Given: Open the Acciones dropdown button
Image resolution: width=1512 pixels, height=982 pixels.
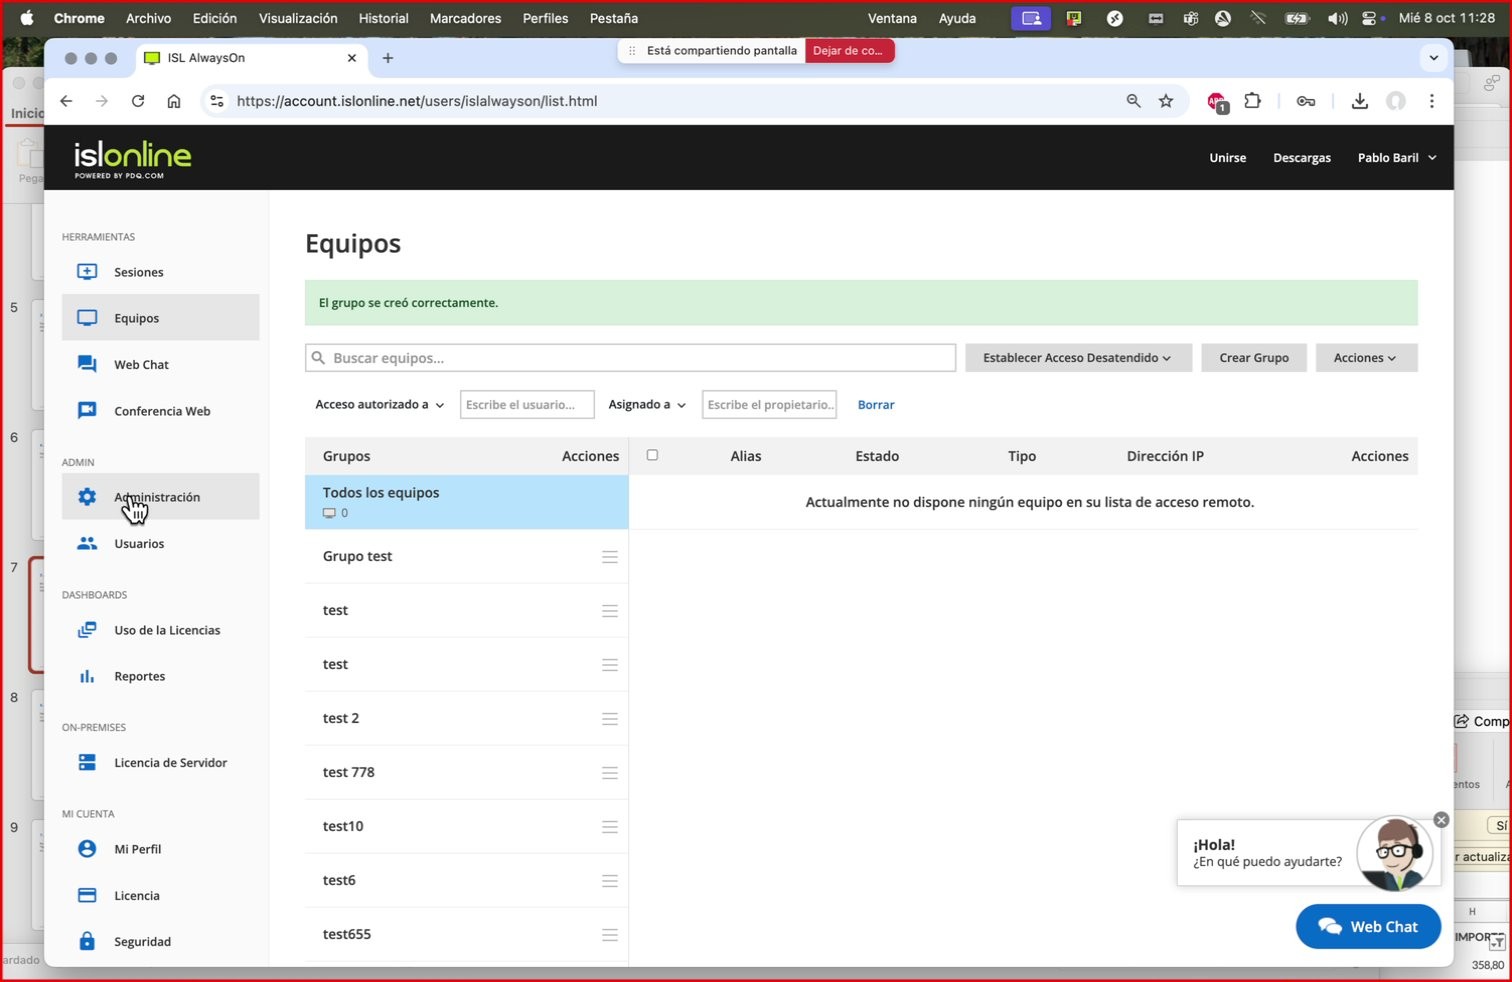Looking at the screenshot, I should (x=1364, y=358).
